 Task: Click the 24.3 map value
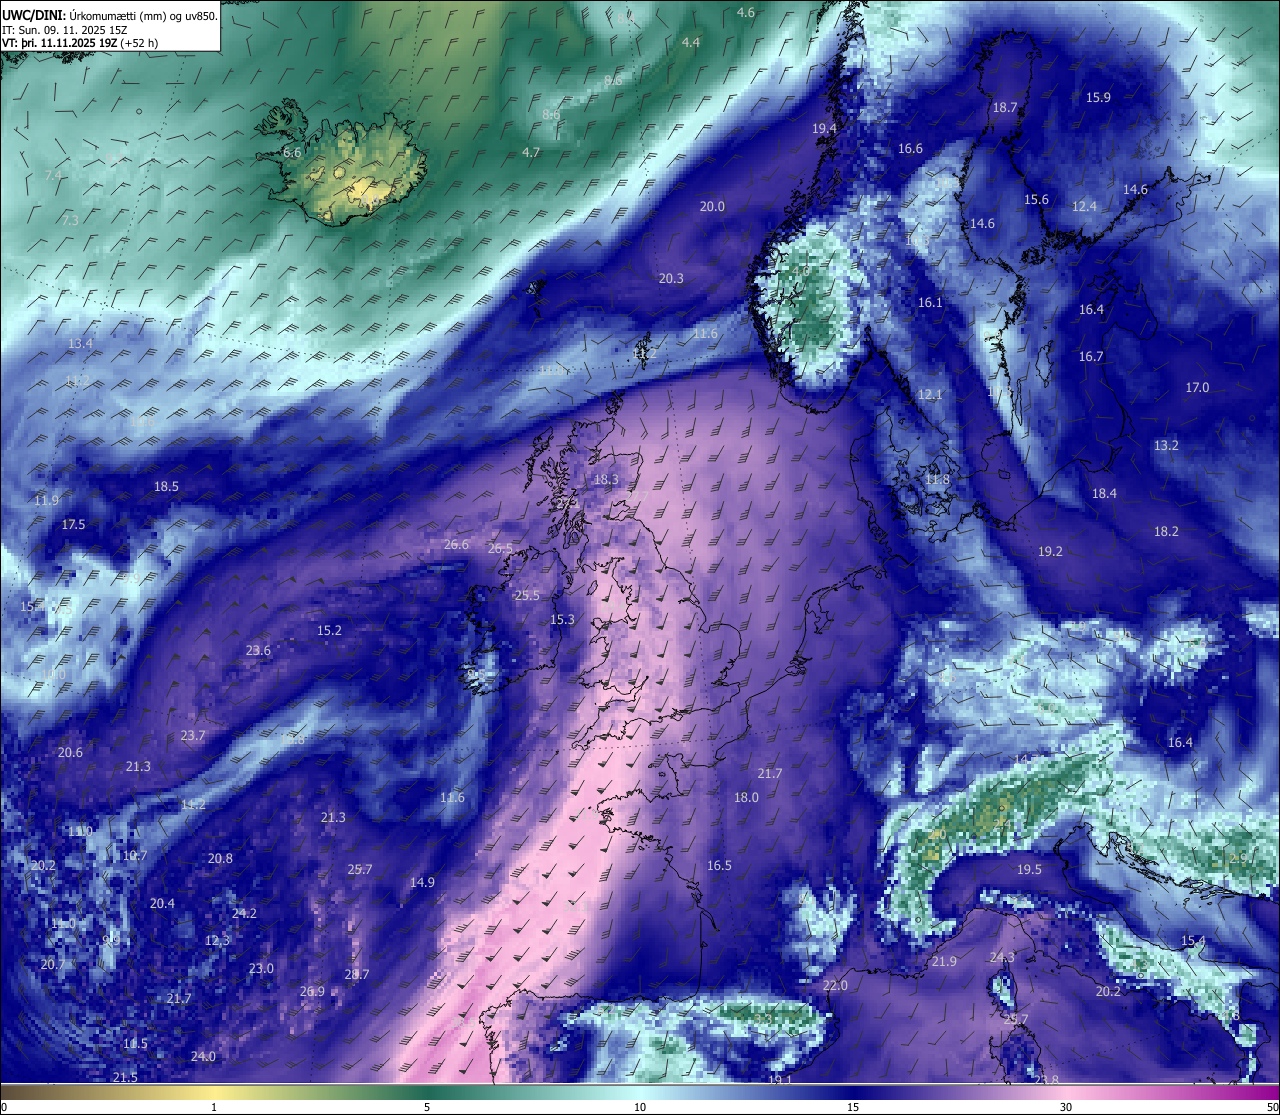click(x=1002, y=958)
